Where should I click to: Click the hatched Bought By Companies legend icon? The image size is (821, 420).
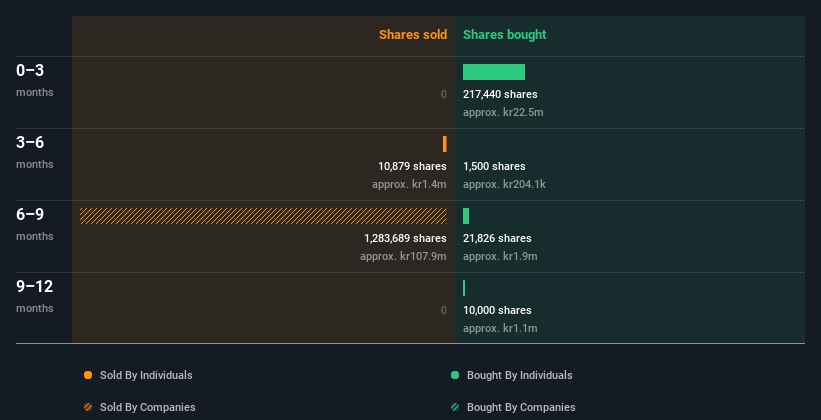pyautogui.click(x=455, y=407)
